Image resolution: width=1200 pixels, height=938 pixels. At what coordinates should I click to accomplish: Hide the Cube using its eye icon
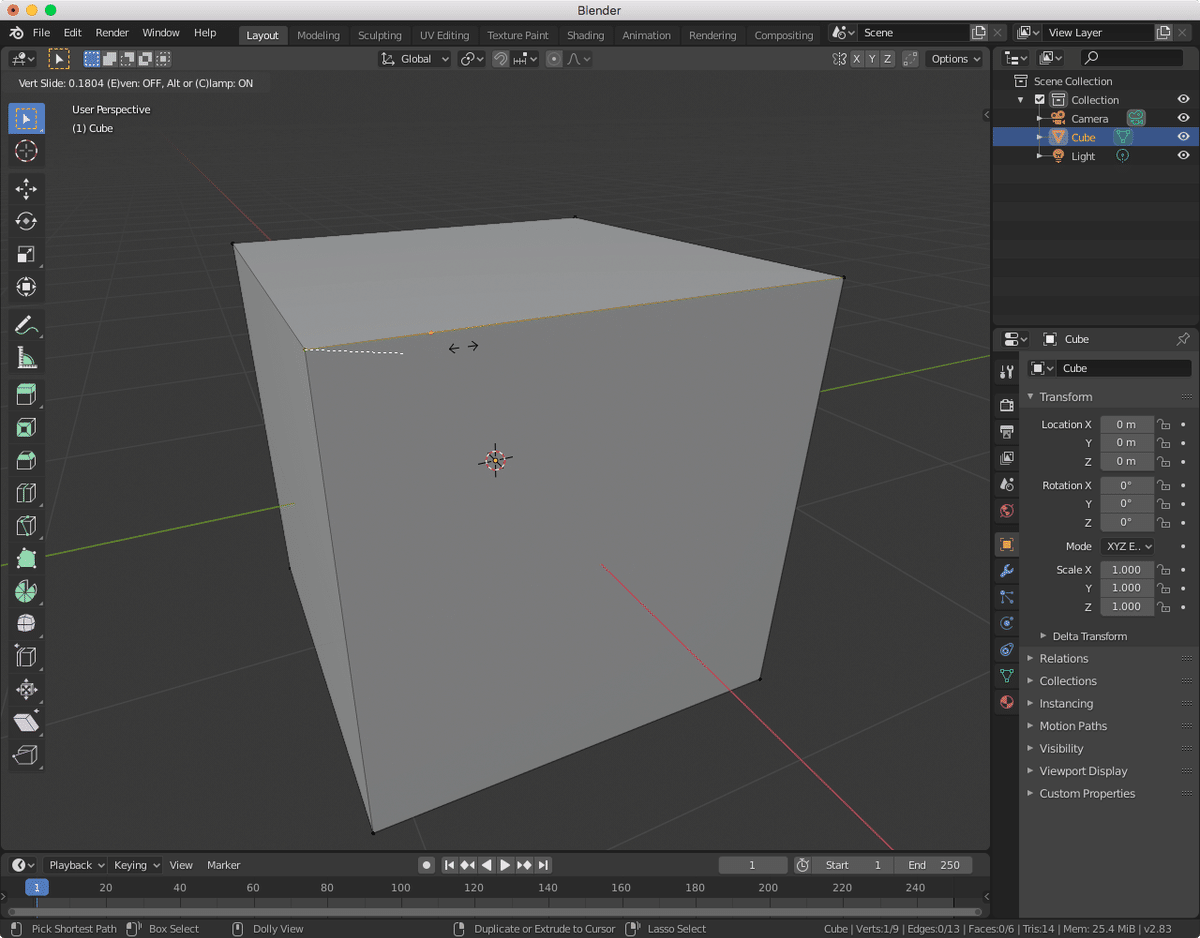[x=1183, y=137]
